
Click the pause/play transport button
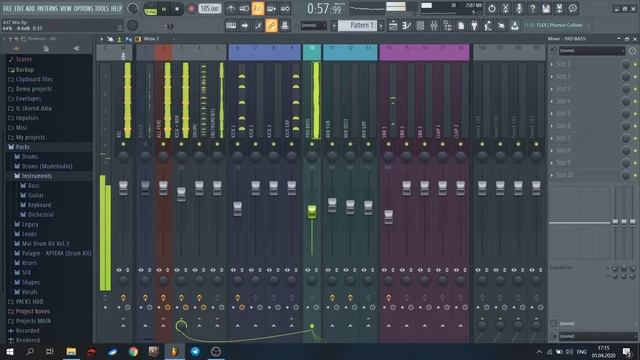click(x=164, y=9)
